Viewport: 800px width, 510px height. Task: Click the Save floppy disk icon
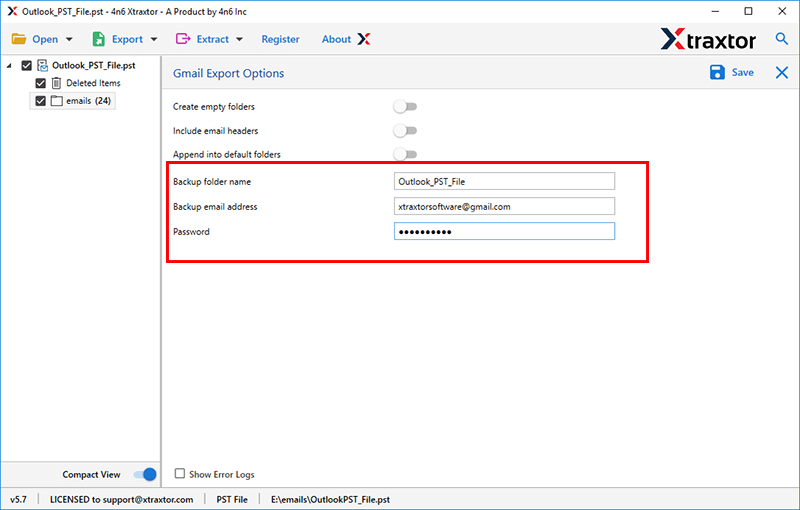[717, 72]
